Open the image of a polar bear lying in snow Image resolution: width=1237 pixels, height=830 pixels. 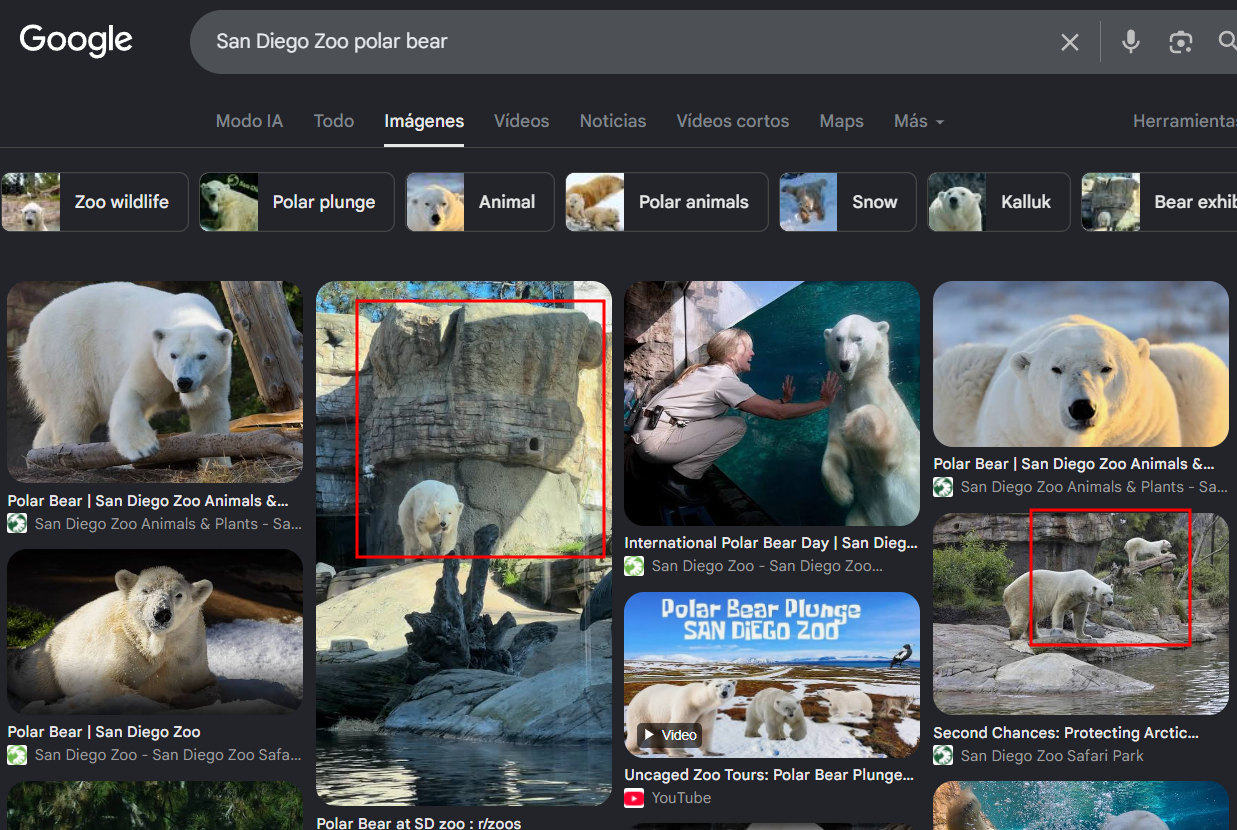[155, 632]
